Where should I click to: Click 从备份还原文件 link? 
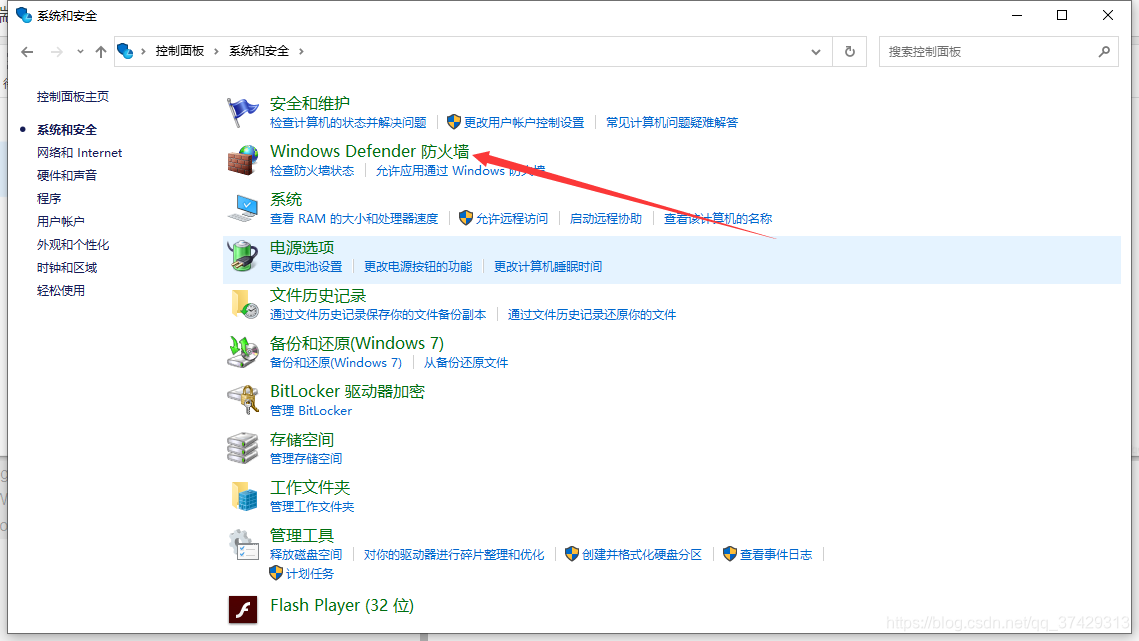coord(466,363)
